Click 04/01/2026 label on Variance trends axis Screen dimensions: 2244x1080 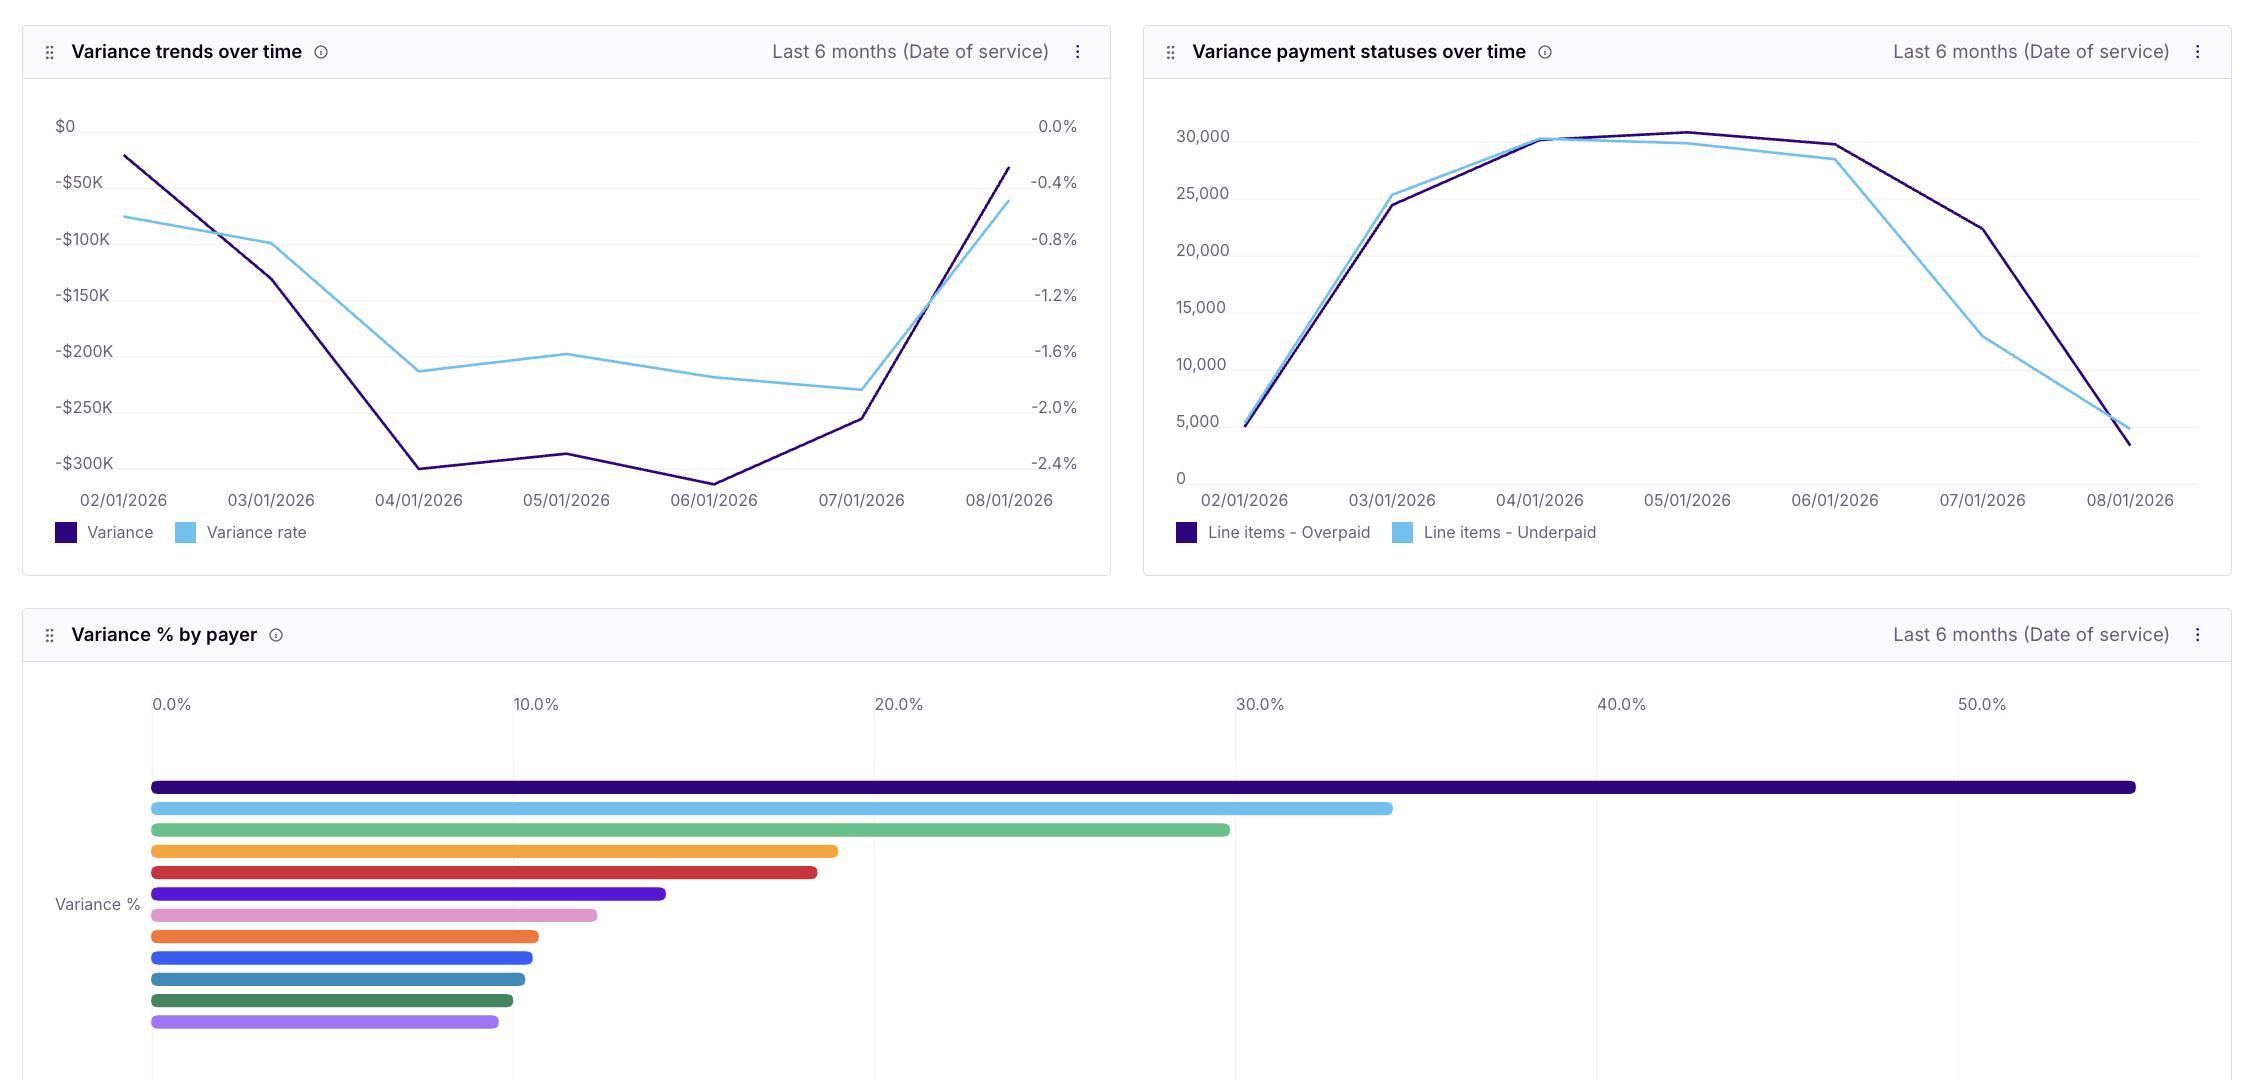click(x=419, y=500)
